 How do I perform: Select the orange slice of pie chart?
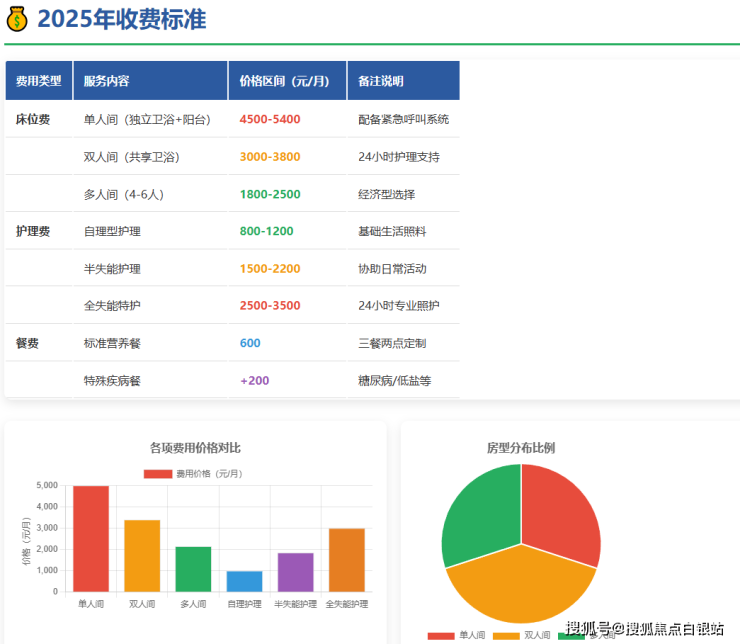(x=520, y=588)
